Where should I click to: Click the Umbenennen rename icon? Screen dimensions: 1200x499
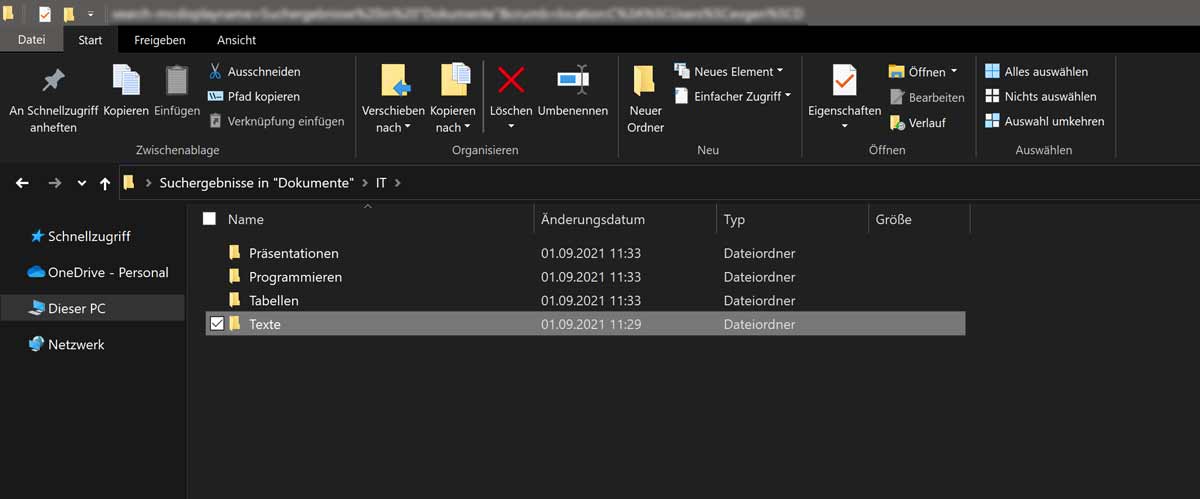click(573, 81)
